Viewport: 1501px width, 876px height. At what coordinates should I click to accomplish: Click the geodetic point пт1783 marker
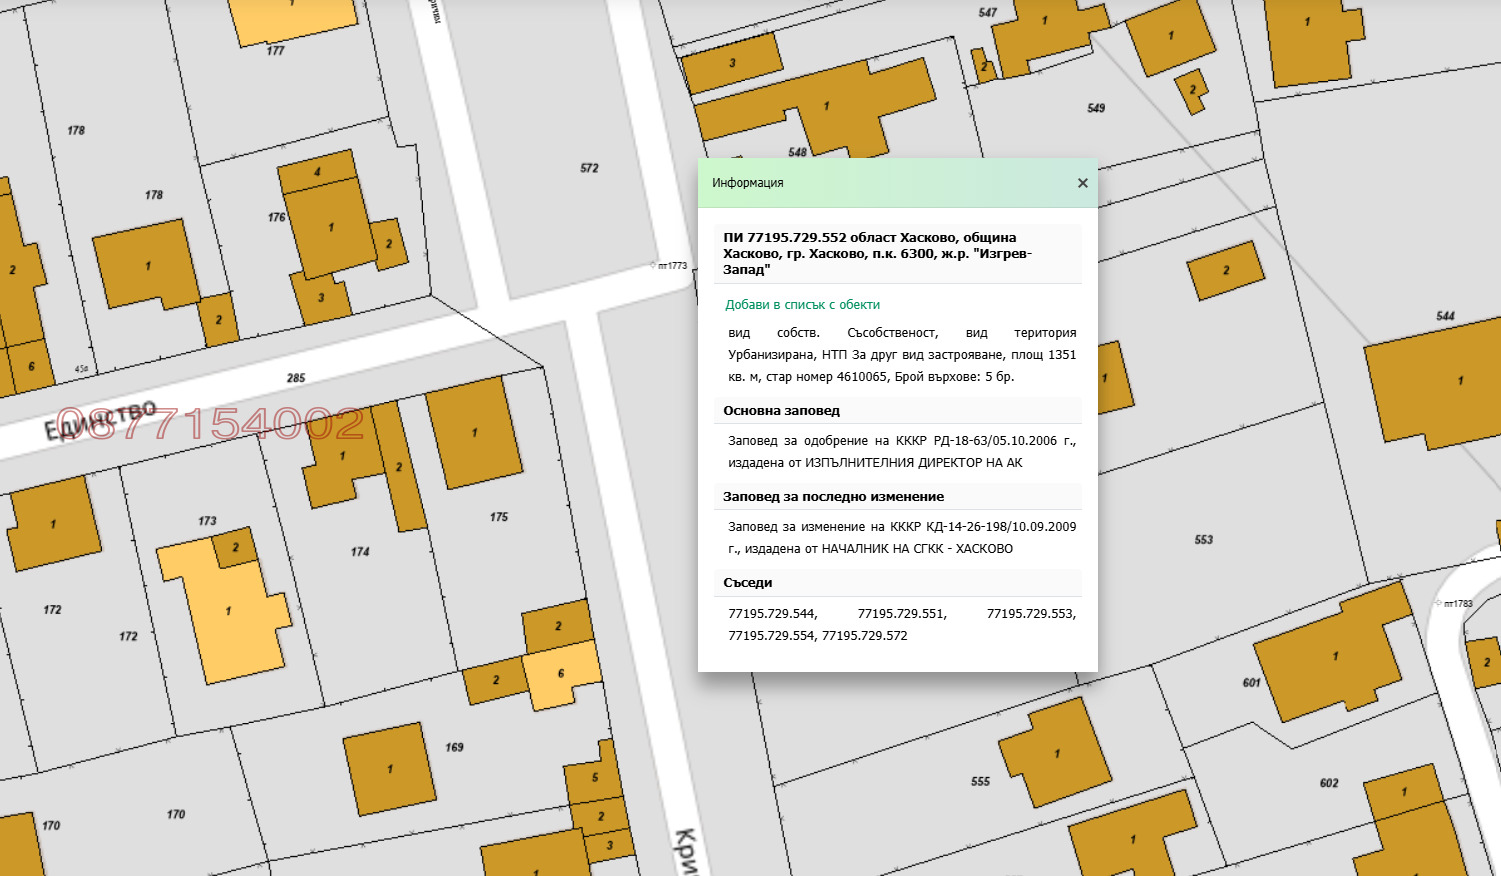coord(1438,604)
